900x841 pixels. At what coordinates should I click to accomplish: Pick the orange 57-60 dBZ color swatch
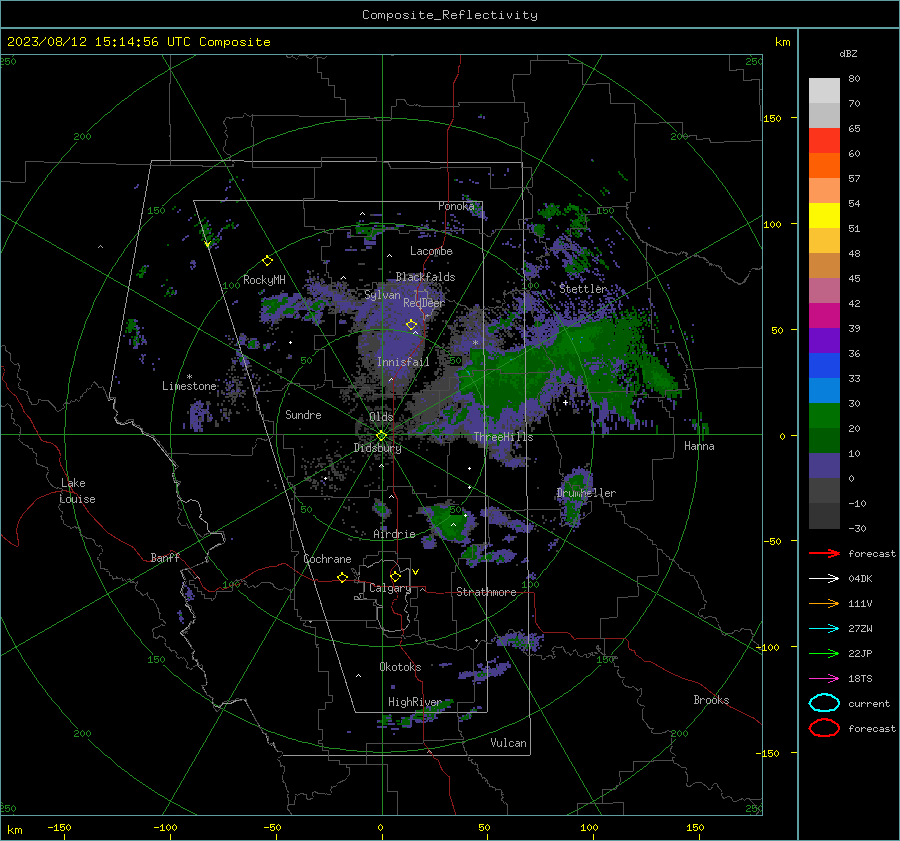(x=824, y=165)
